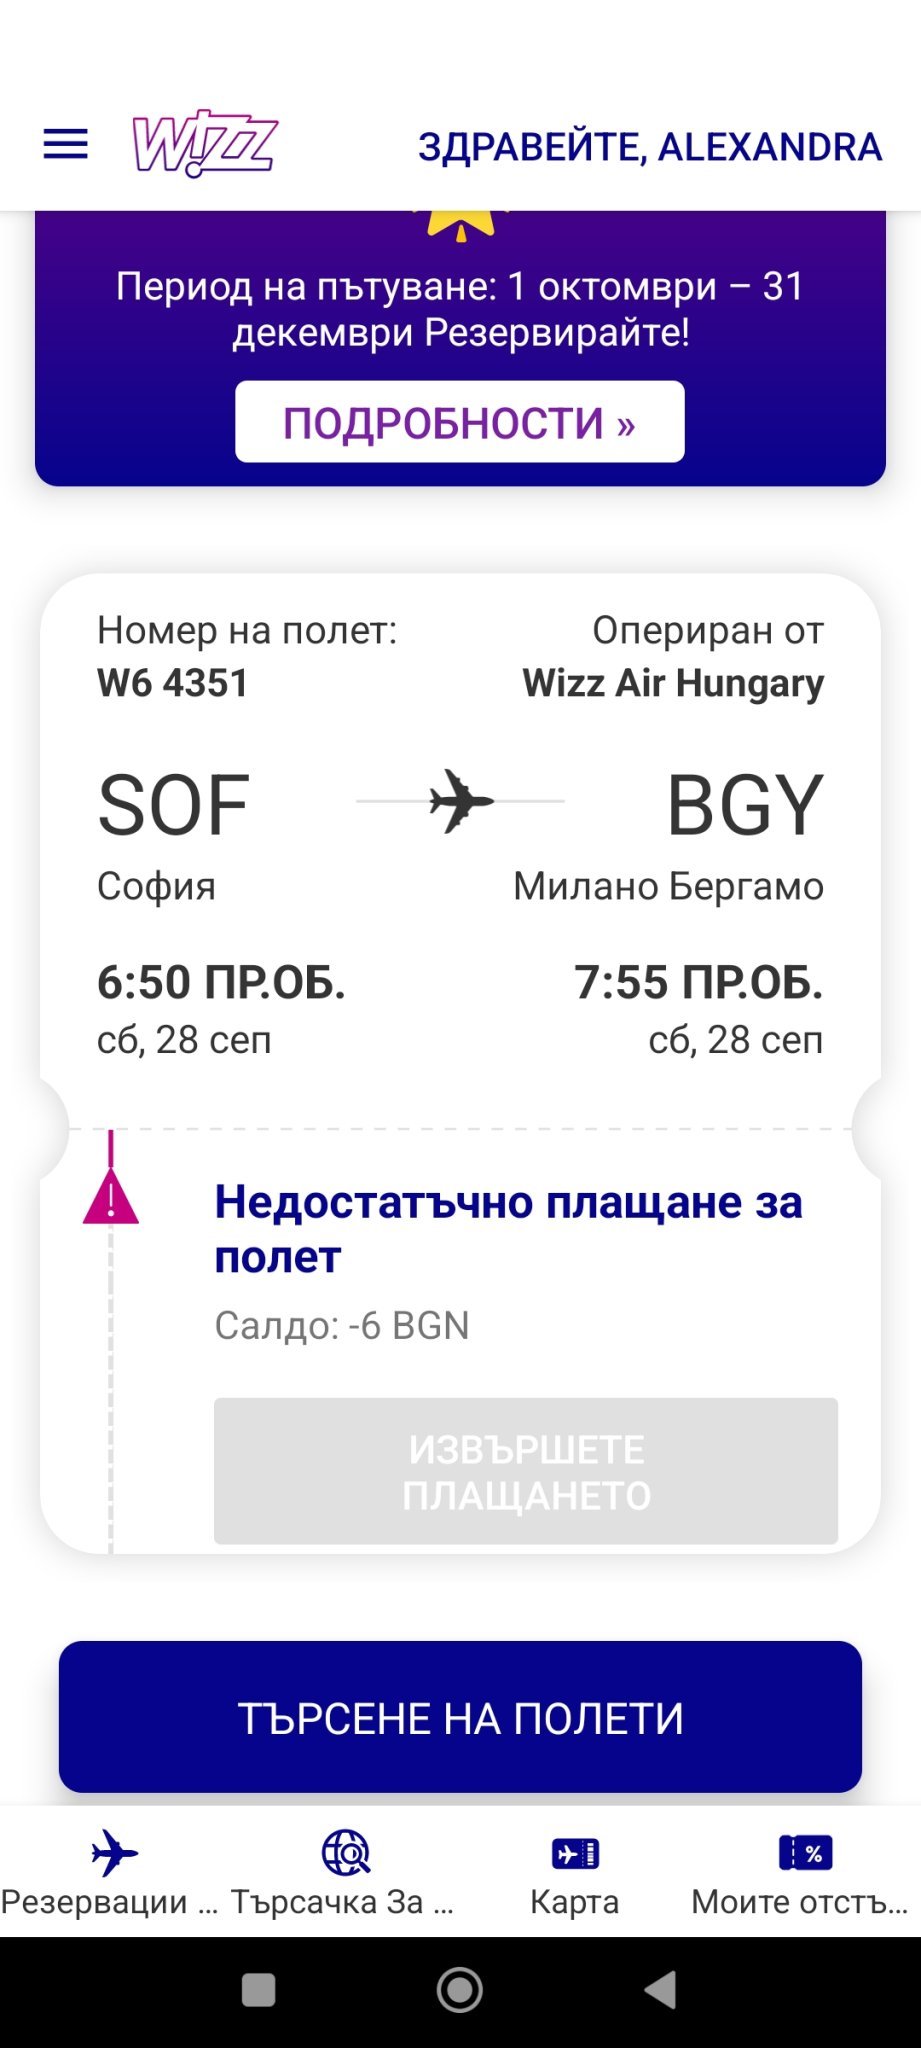
Task: Tap the pink payment warning triangle
Action: point(110,1198)
